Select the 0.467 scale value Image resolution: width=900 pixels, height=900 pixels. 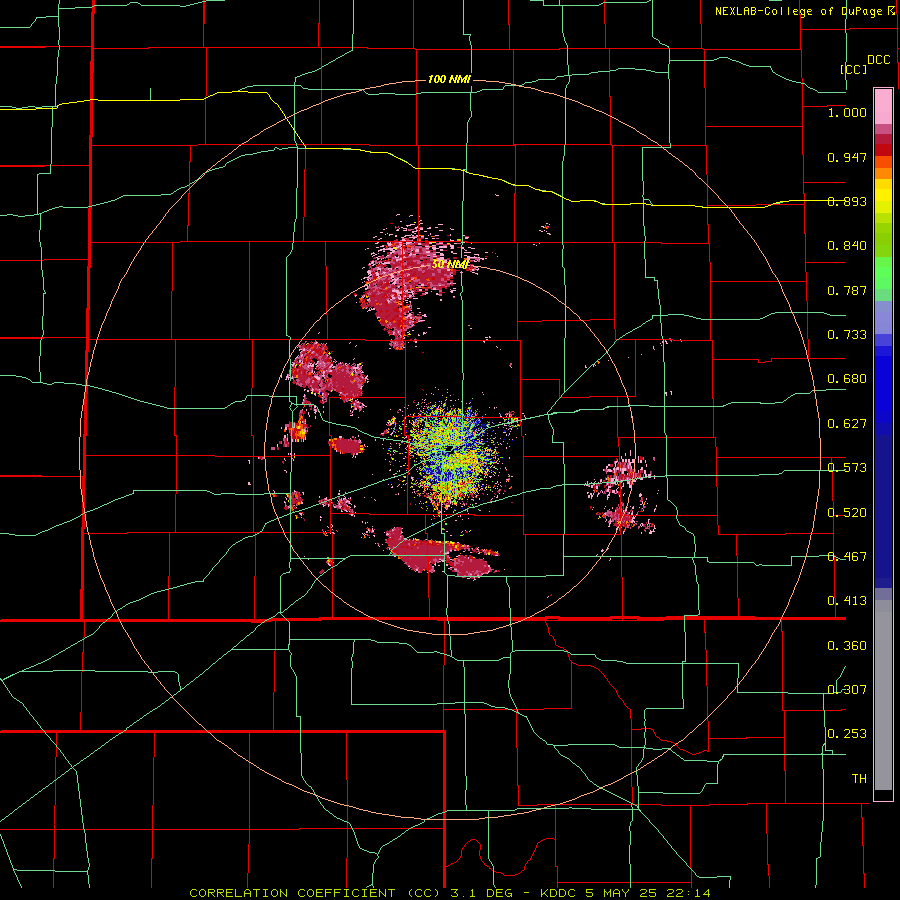coord(847,557)
